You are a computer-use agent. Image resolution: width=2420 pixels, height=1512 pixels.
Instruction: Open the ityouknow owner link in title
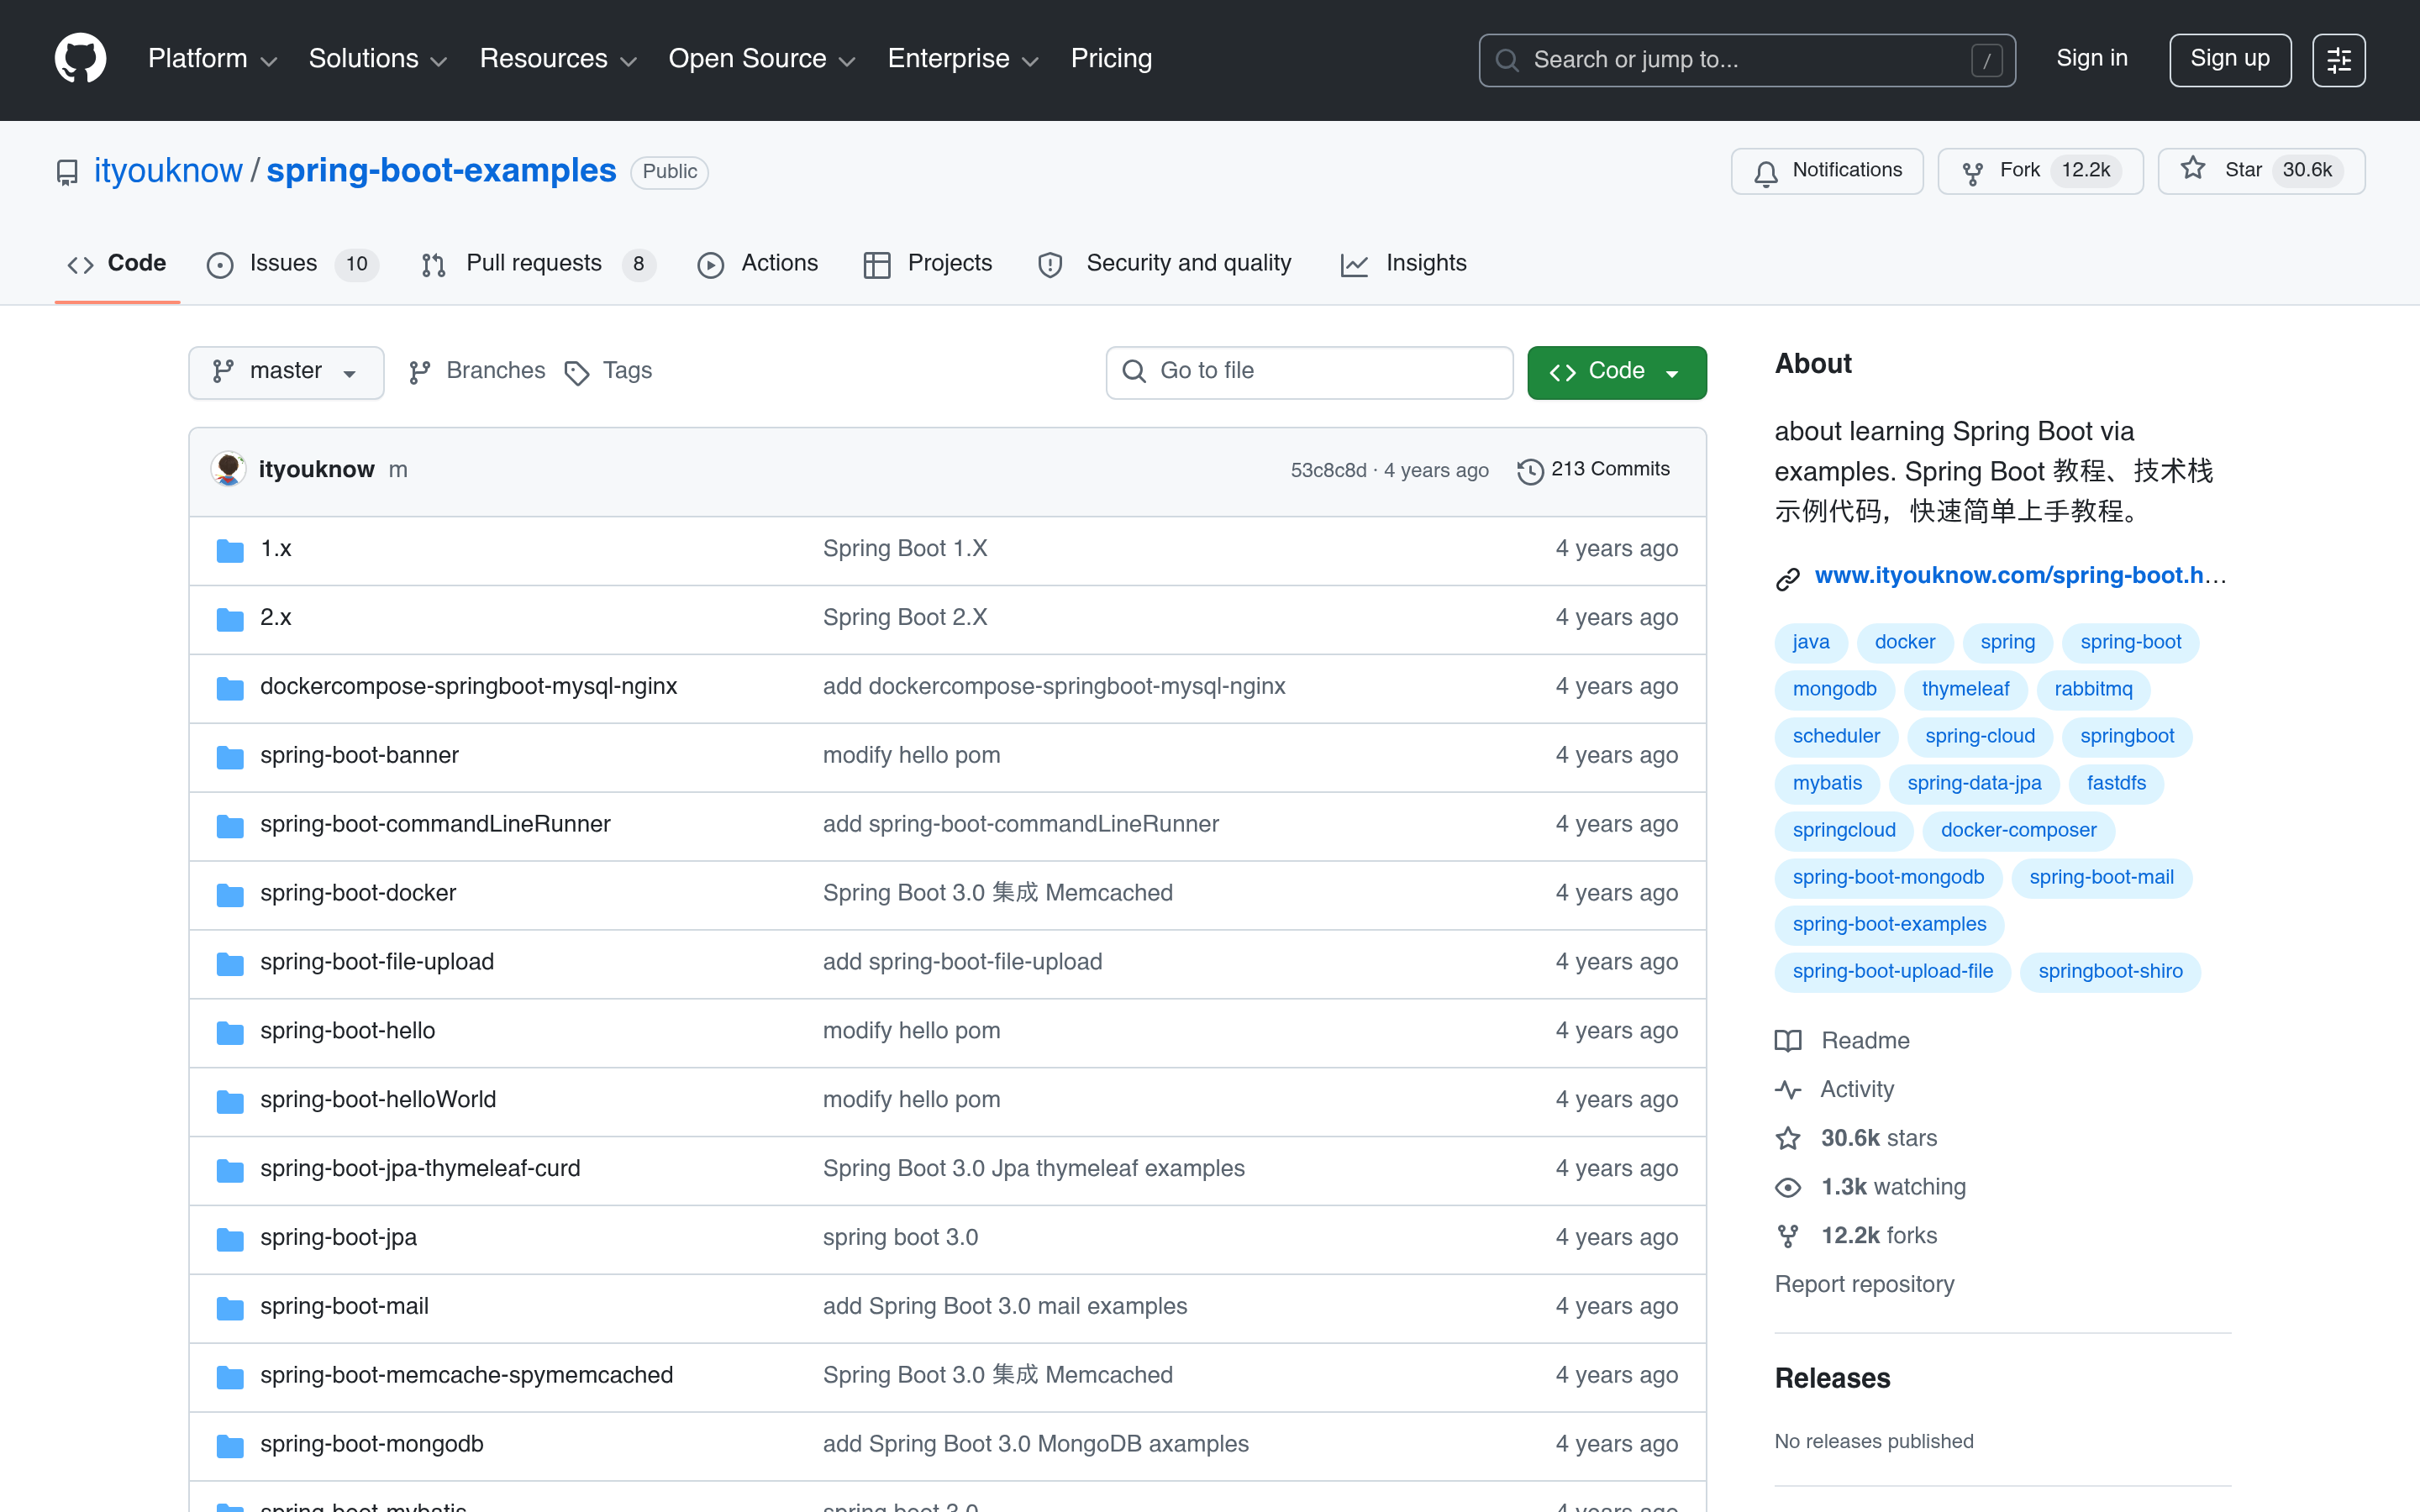(168, 171)
